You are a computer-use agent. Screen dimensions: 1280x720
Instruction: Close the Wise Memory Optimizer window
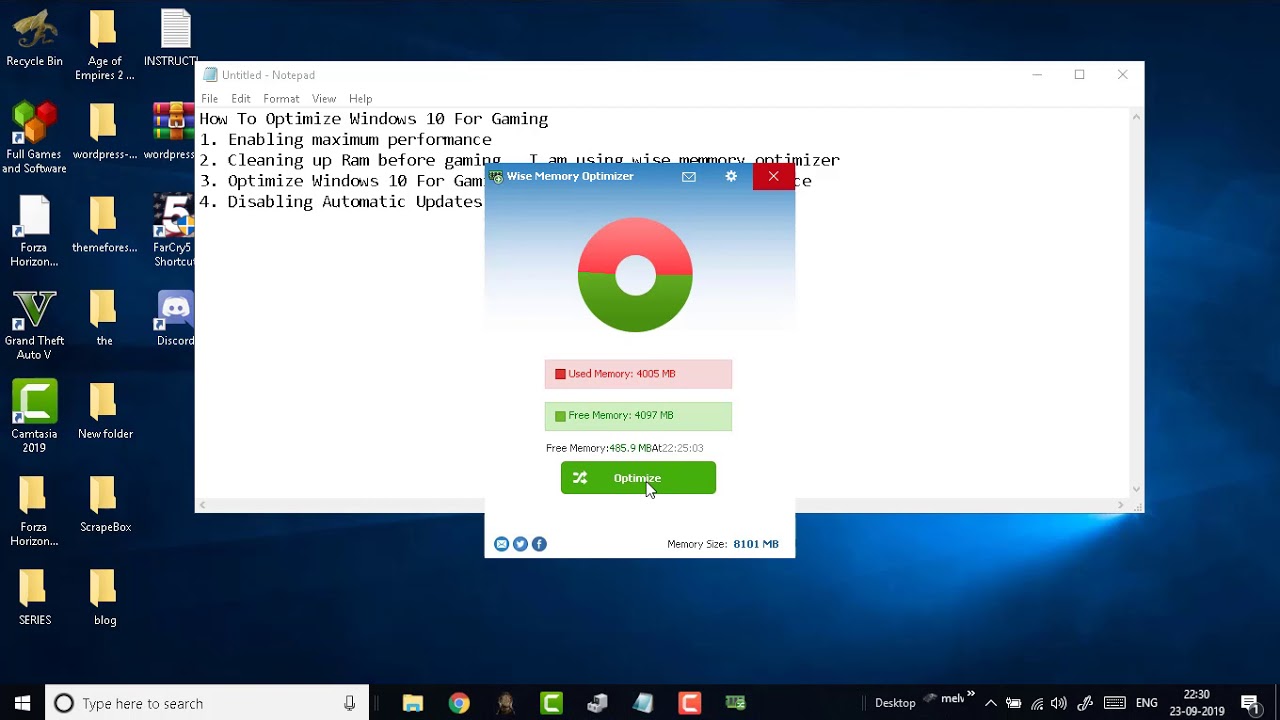point(773,176)
